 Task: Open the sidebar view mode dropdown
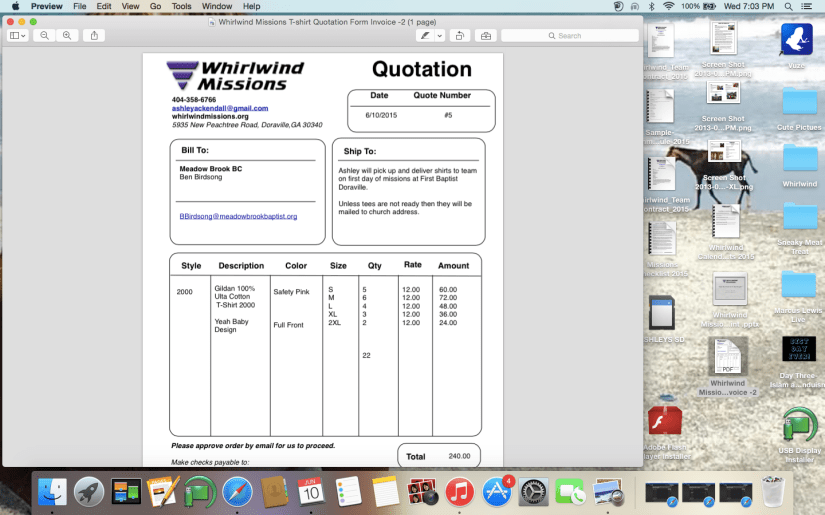(x=18, y=35)
